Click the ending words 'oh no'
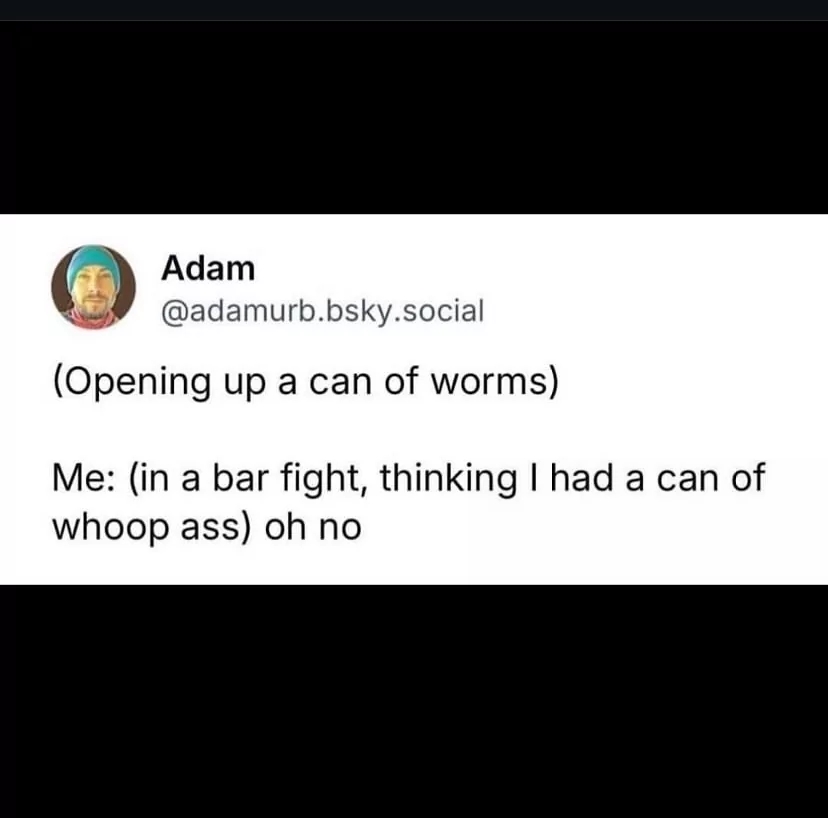The height and width of the screenshot is (818, 828). point(313,527)
